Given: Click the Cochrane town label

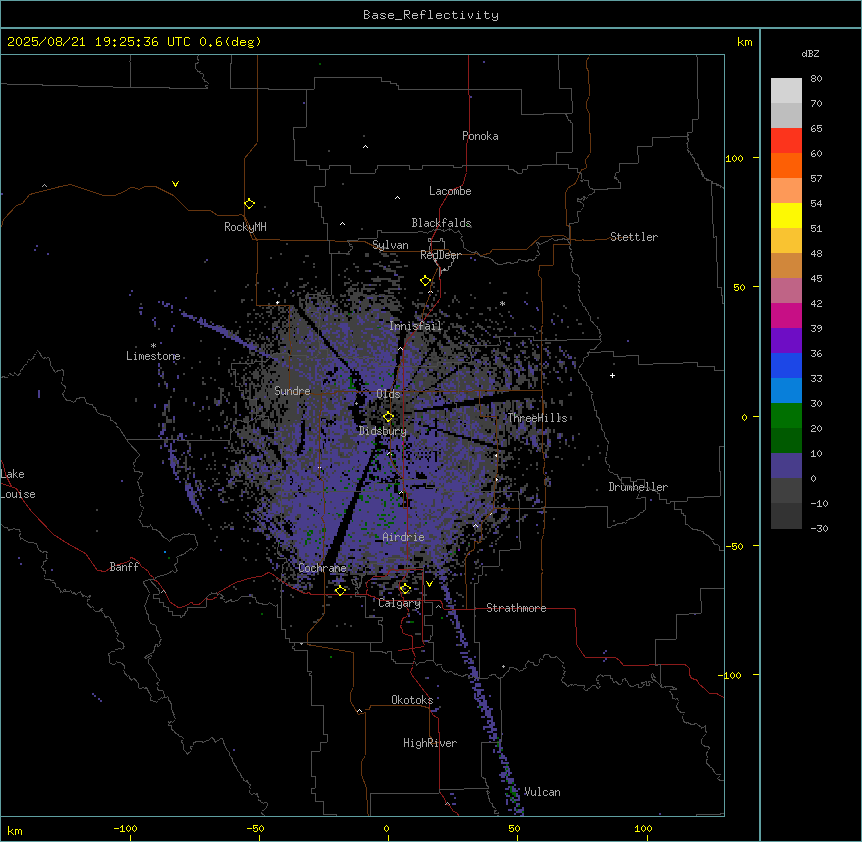Looking at the screenshot, I should tap(322, 568).
